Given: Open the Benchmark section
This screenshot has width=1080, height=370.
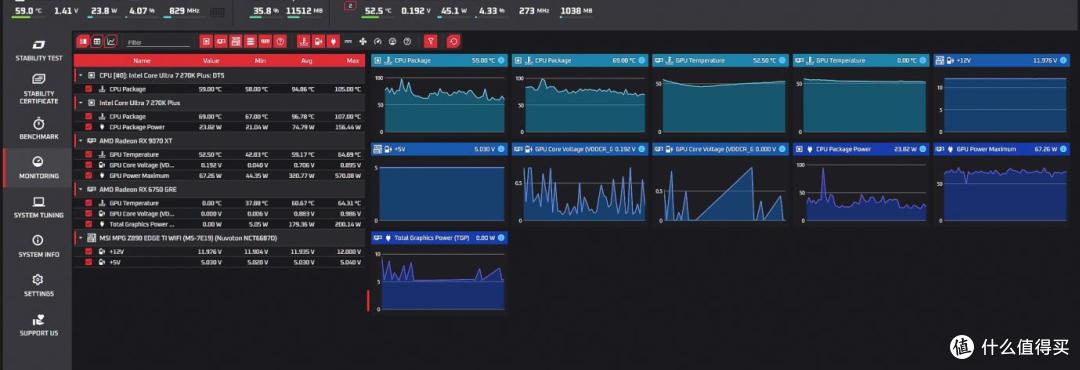Looking at the screenshot, I should pyautogui.click(x=38, y=128).
